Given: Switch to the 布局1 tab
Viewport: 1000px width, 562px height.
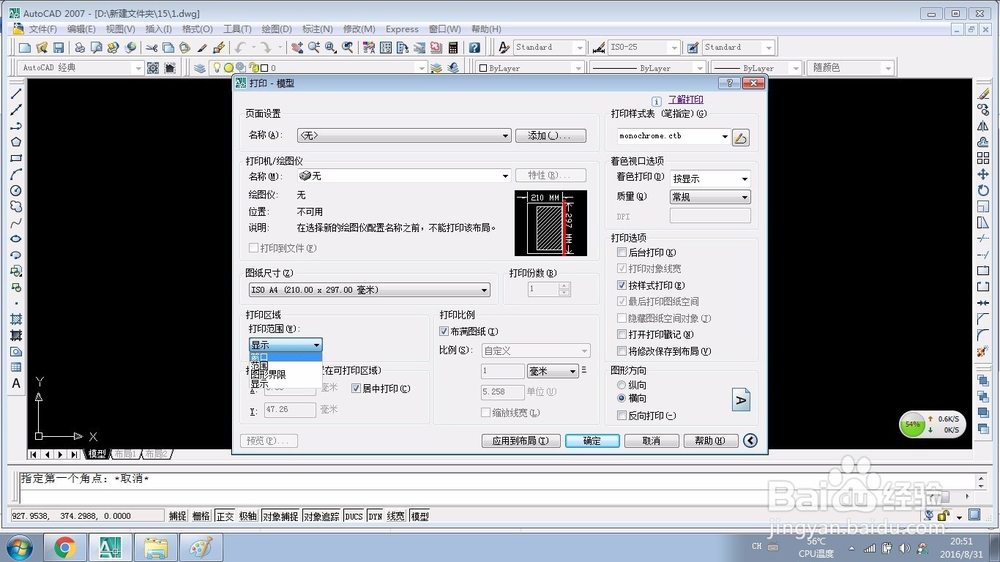Looking at the screenshot, I should pos(126,454).
